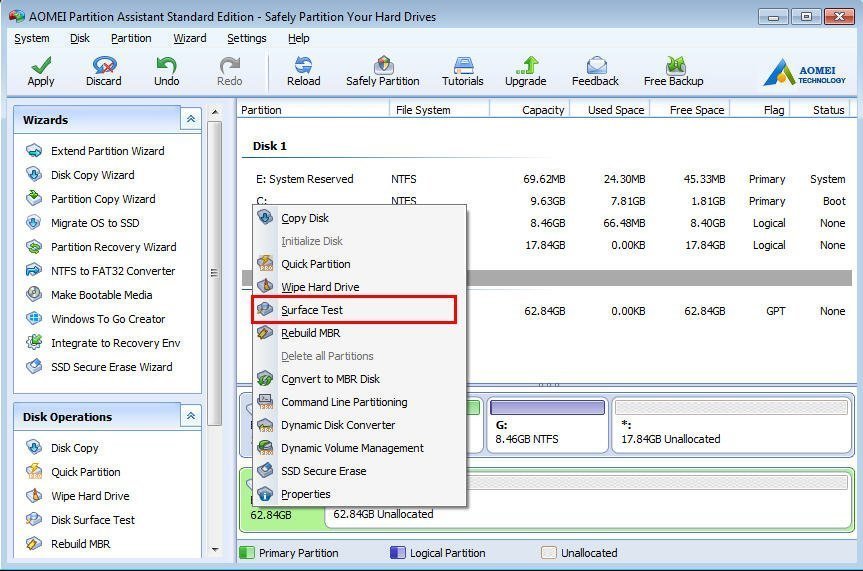Open the Tutorials toolbar icon
The image size is (863, 571).
463,66
